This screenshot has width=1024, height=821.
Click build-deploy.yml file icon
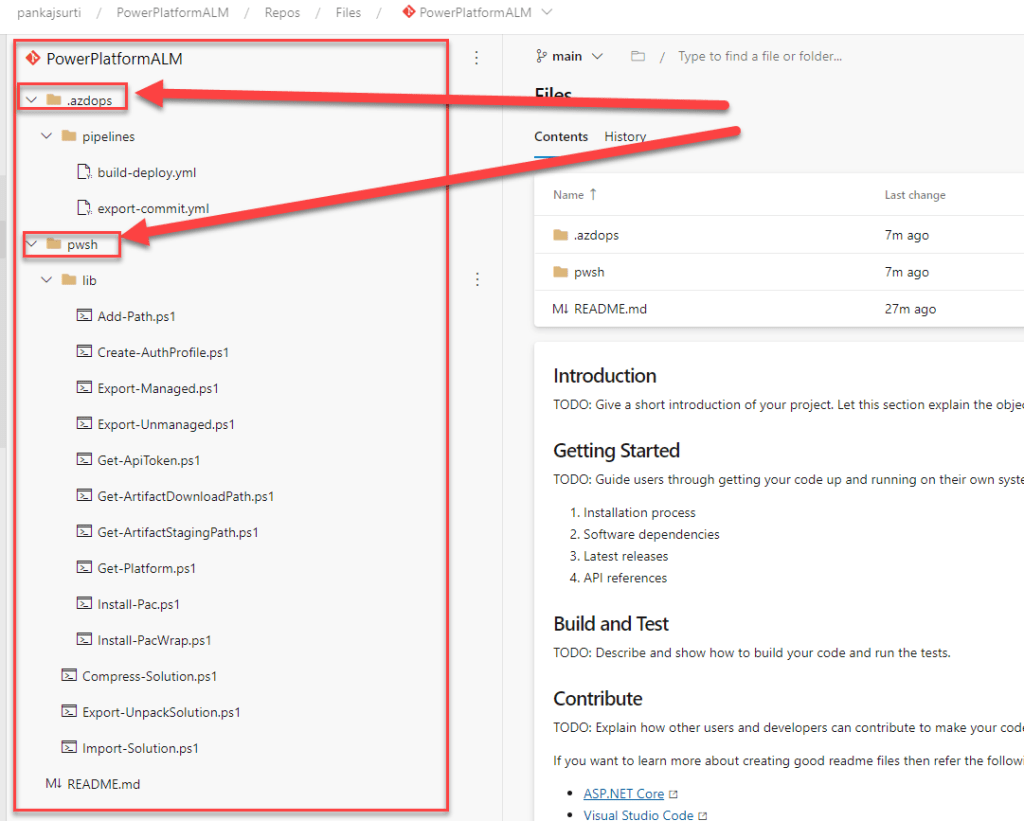(x=85, y=172)
